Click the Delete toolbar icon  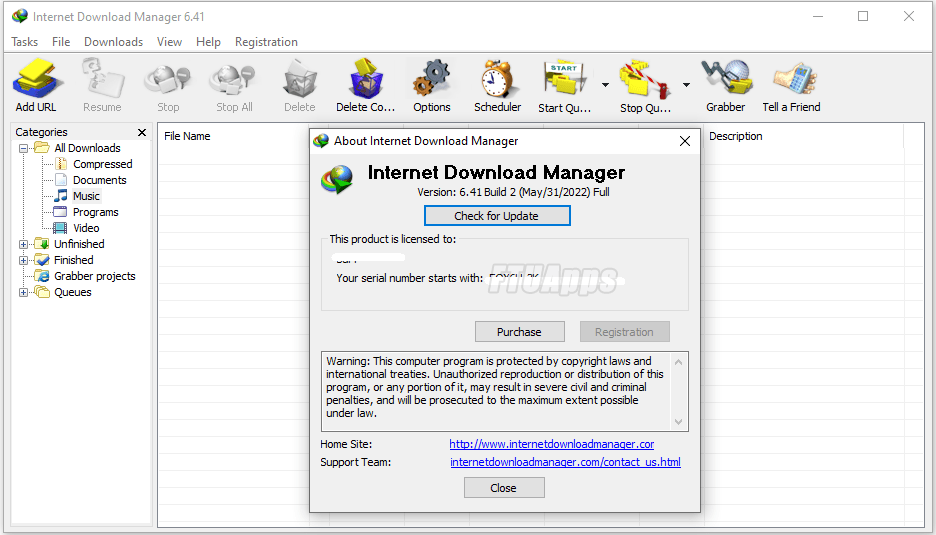click(x=300, y=80)
